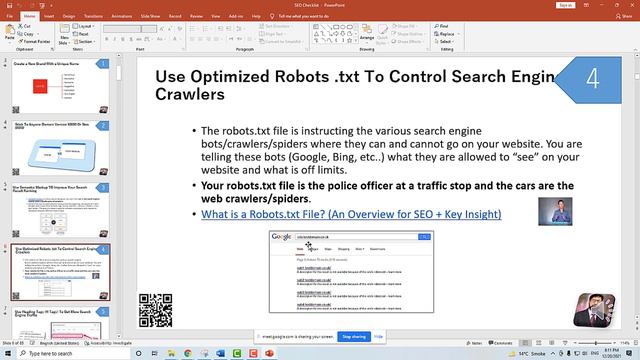Expand the Select dropdown in Editing
The height and width of the screenshot is (360, 640).
pyautogui.click(x=444, y=42)
